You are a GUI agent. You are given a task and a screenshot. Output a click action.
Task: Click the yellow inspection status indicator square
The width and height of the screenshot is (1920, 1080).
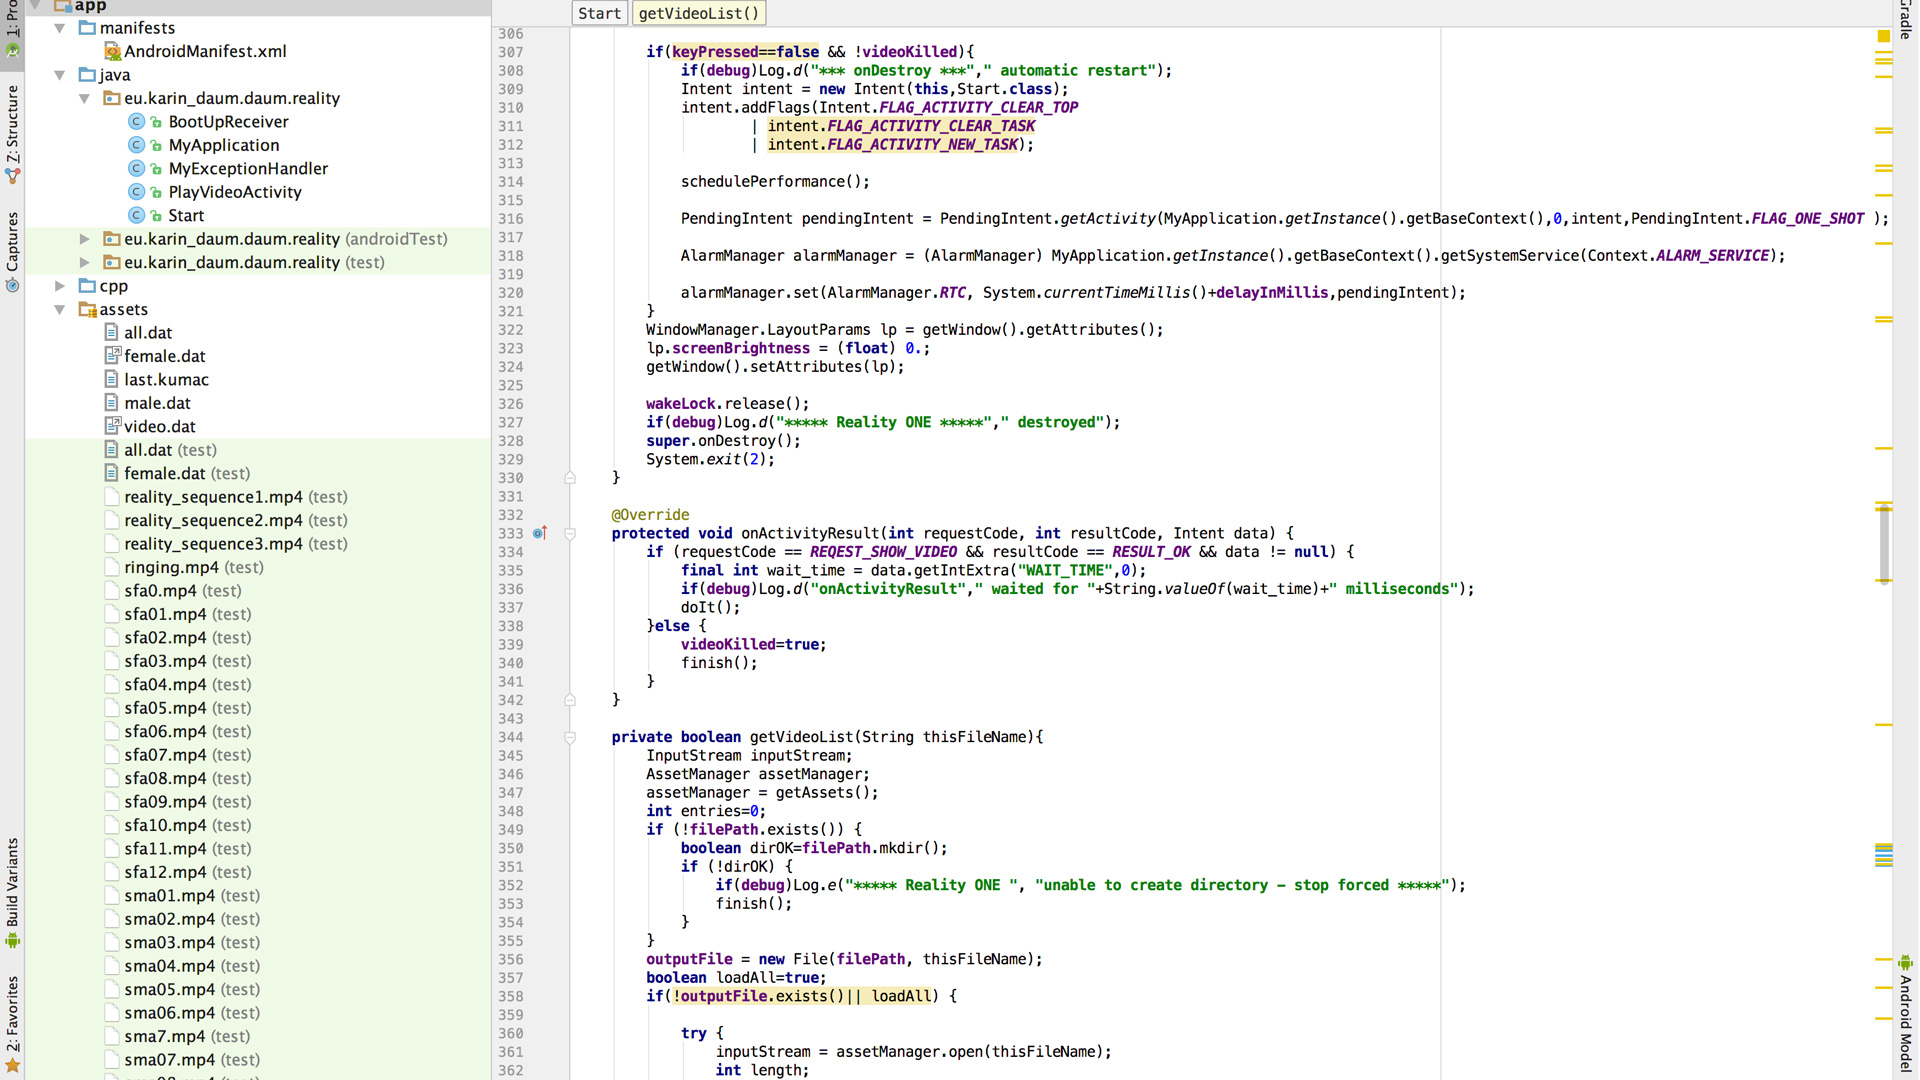pos(1883,36)
